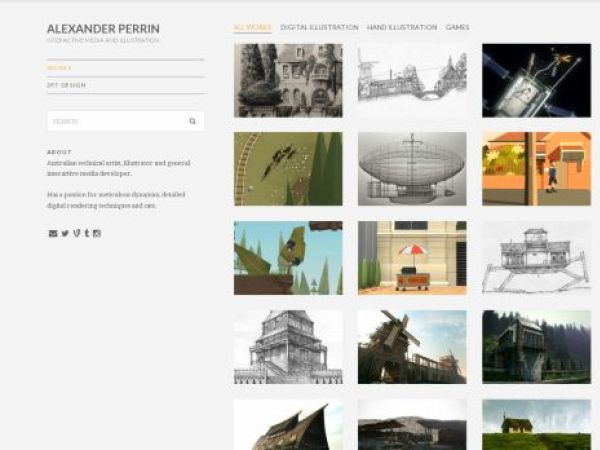600x450 pixels.
Task: Click the tagline under Alexander Perrin title
Action: (103, 40)
